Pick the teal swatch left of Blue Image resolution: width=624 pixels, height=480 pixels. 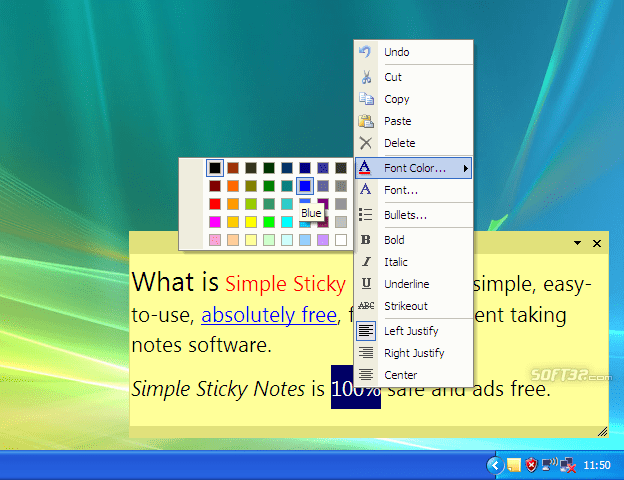coord(287,186)
